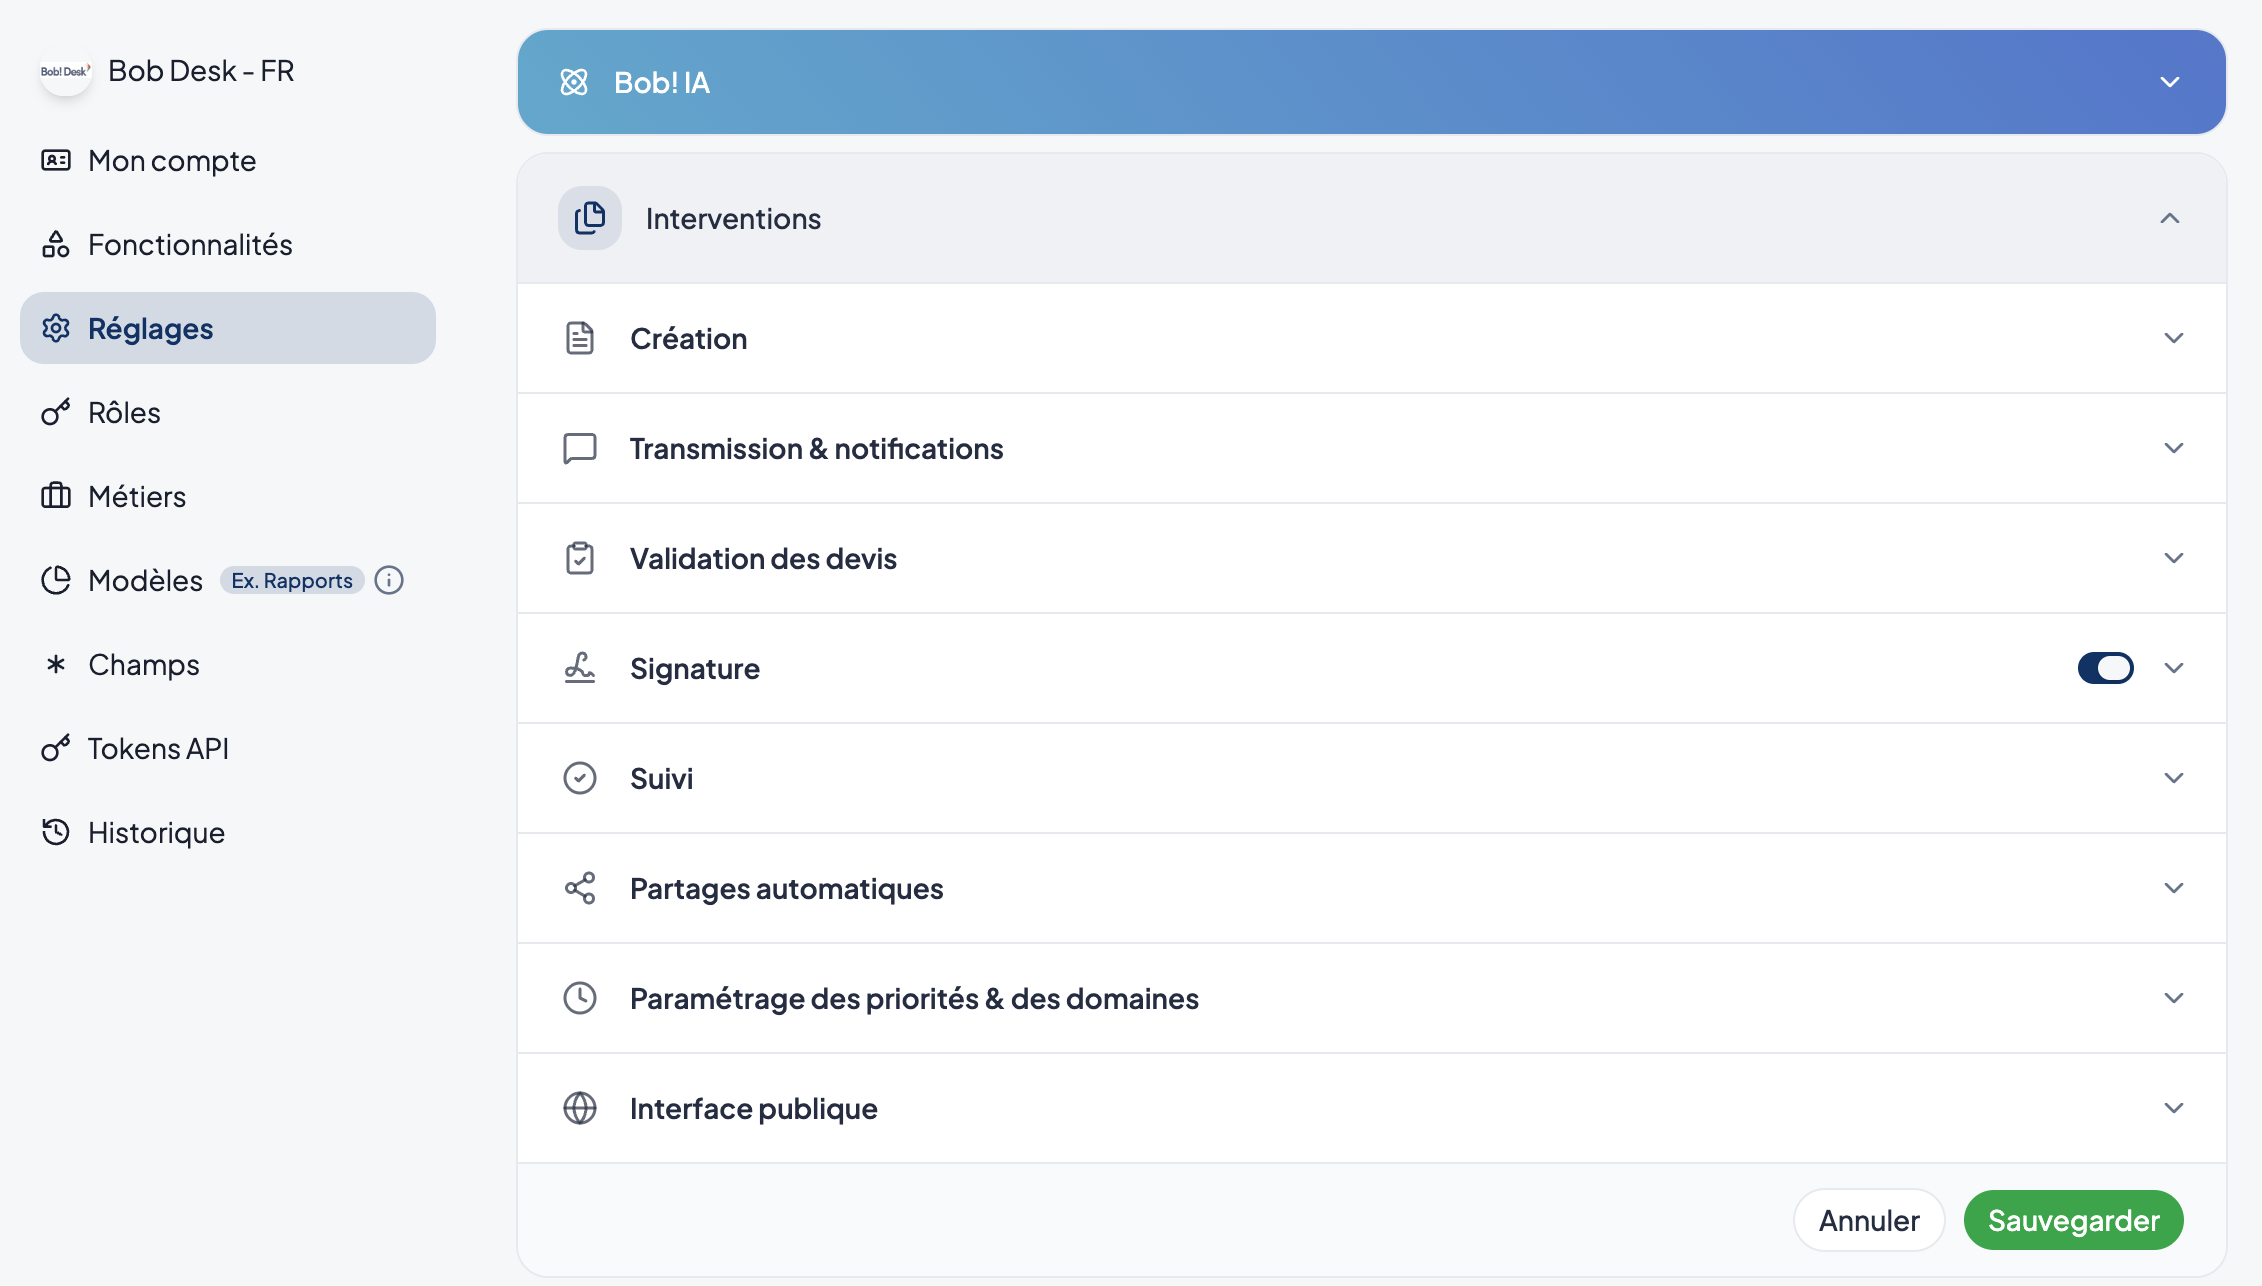Image resolution: width=2262 pixels, height=1286 pixels.
Task: Go to Champs in the sidebar
Action: [x=228, y=664]
